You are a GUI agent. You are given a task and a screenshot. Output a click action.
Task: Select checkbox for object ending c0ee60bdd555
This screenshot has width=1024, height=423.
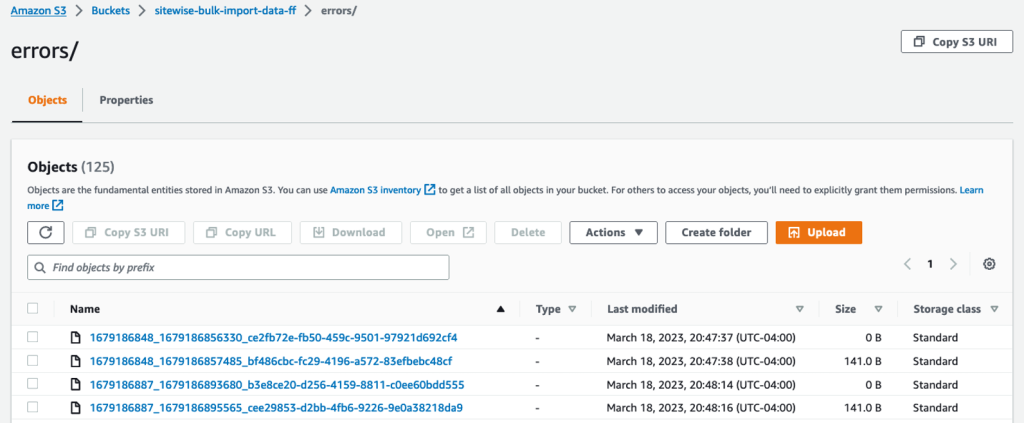pos(33,384)
